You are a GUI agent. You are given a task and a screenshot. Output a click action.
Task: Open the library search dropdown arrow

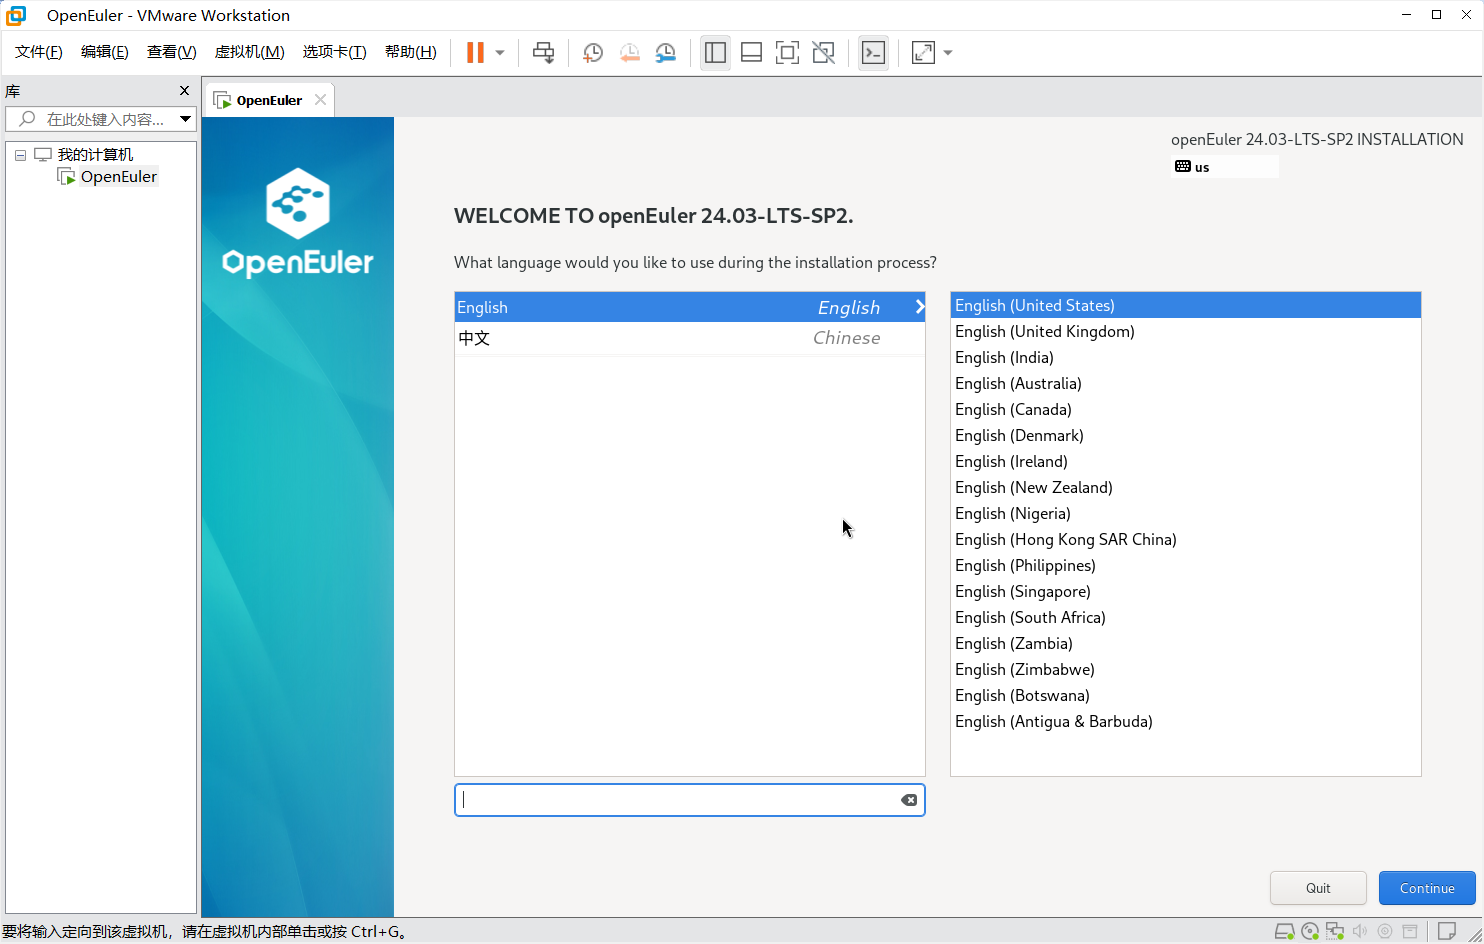pyautogui.click(x=185, y=119)
